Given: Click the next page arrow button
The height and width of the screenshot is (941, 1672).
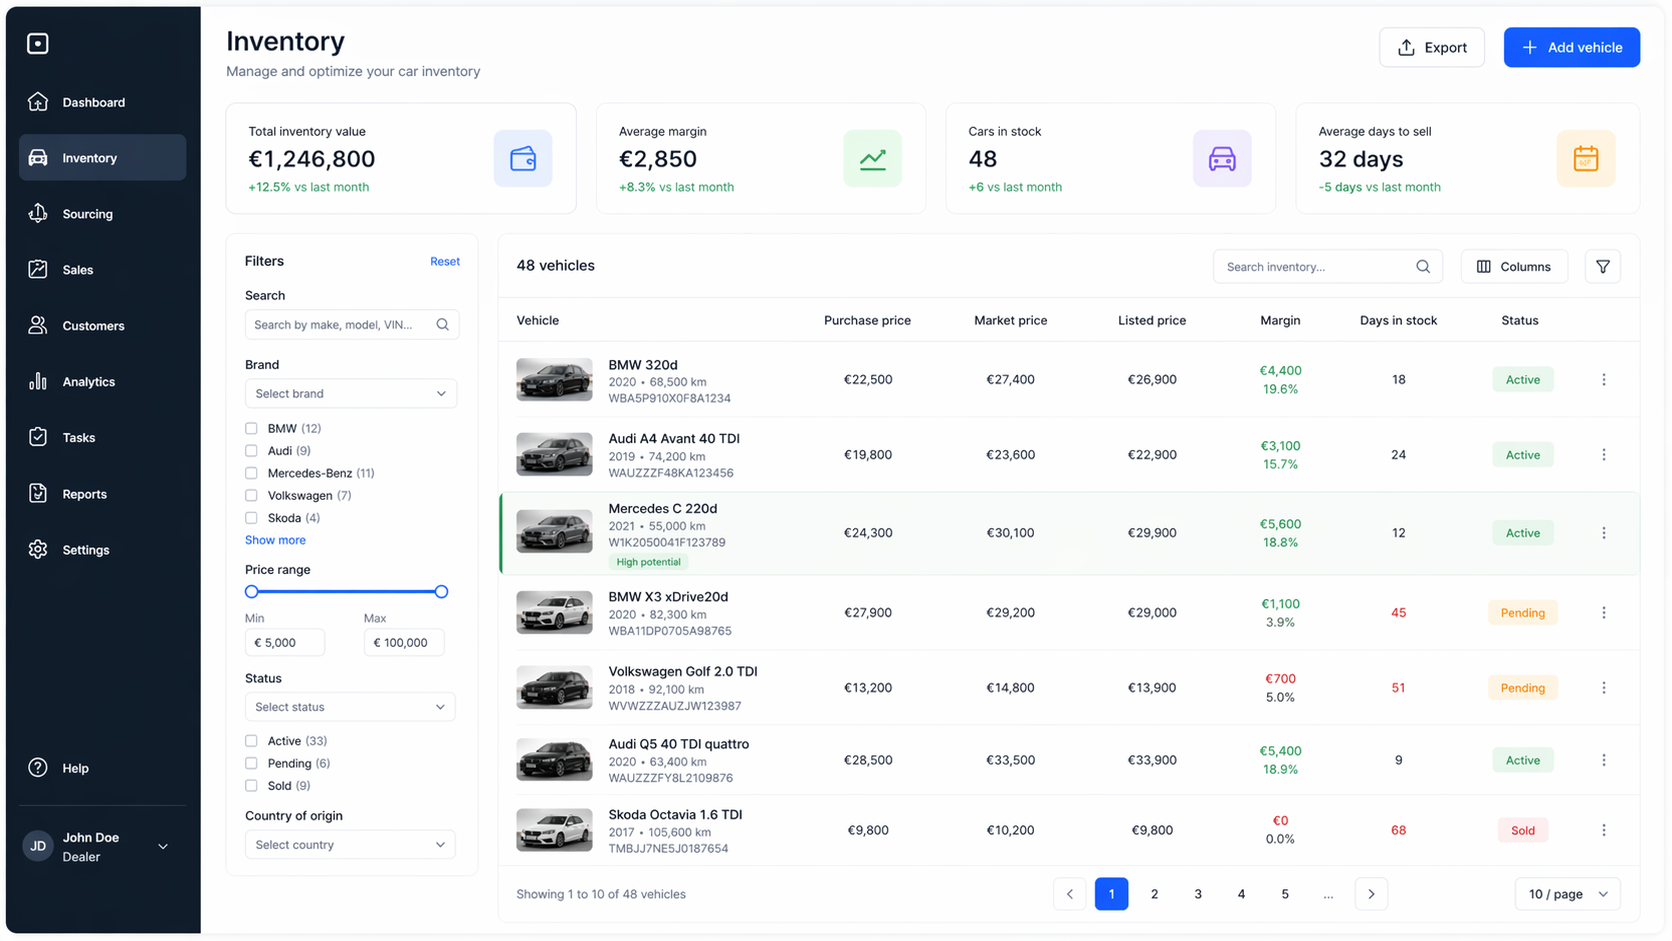Looking at the screenshot, I should [1371, 894].
